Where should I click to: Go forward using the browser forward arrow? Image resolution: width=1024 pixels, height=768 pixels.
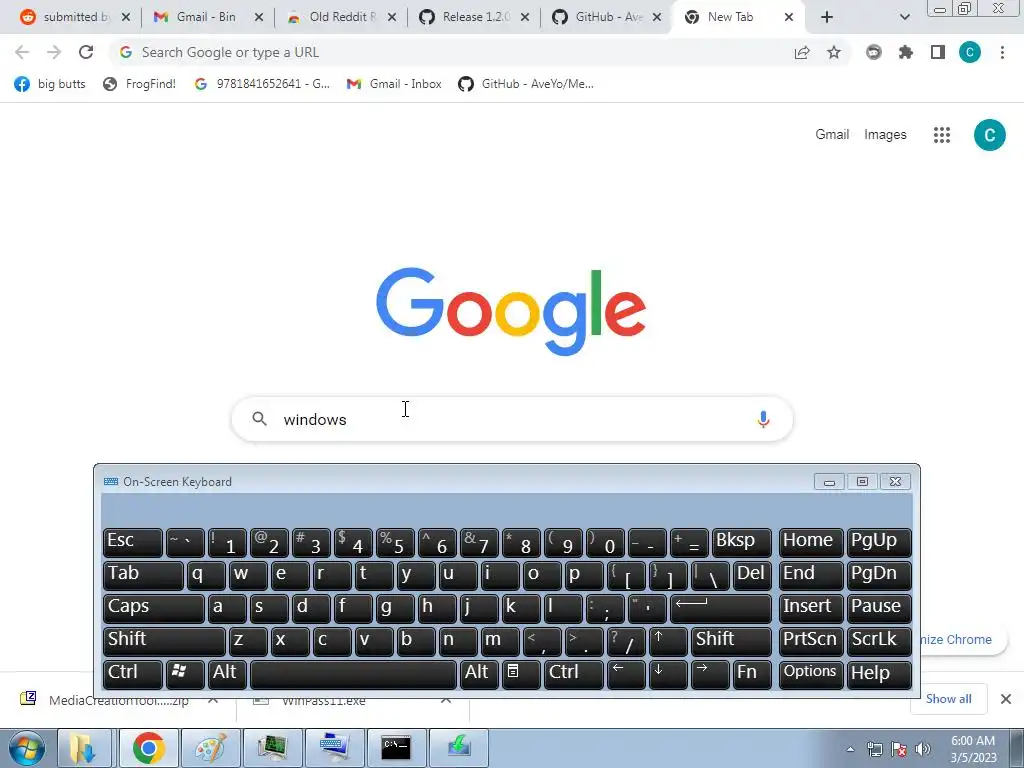coord(54,52)
